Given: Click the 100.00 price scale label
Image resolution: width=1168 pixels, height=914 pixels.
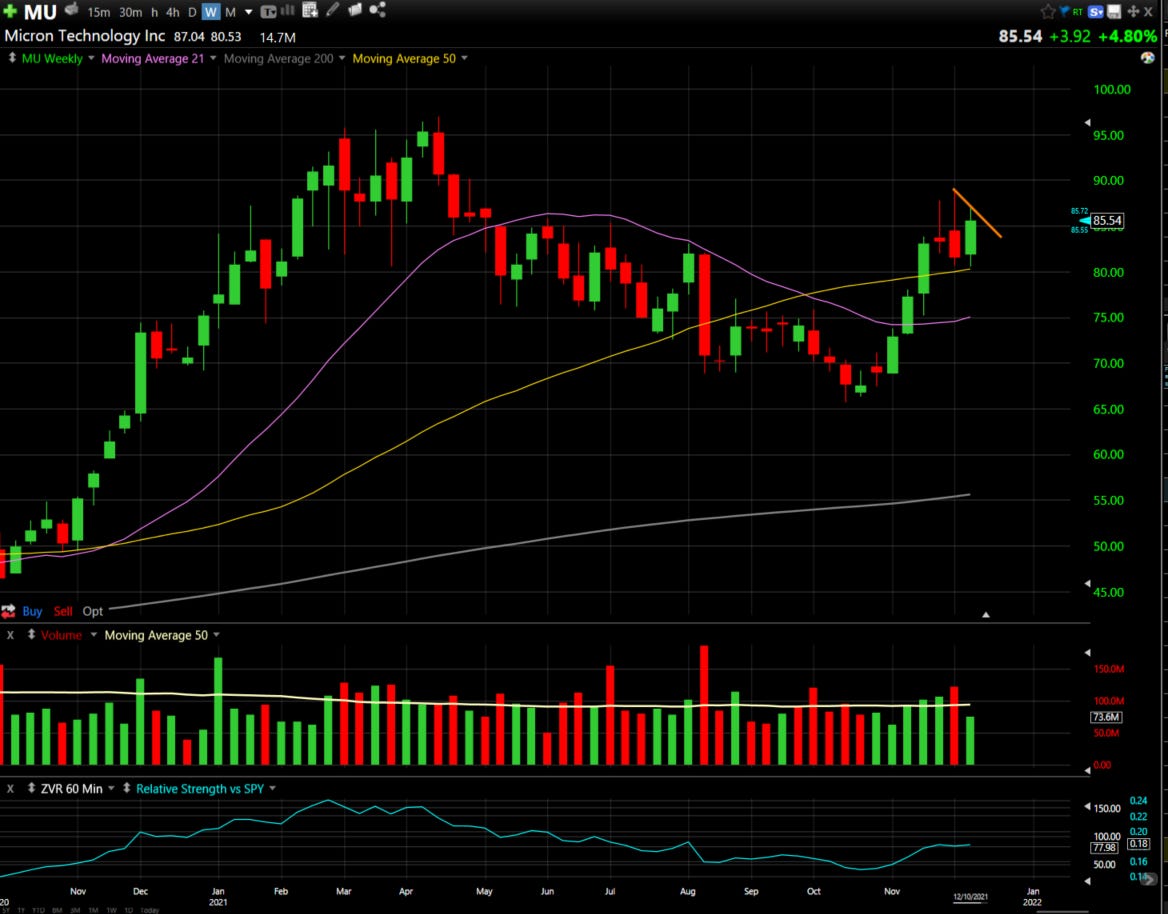Looking at the screenshot, I should (x=1111, y=89).
